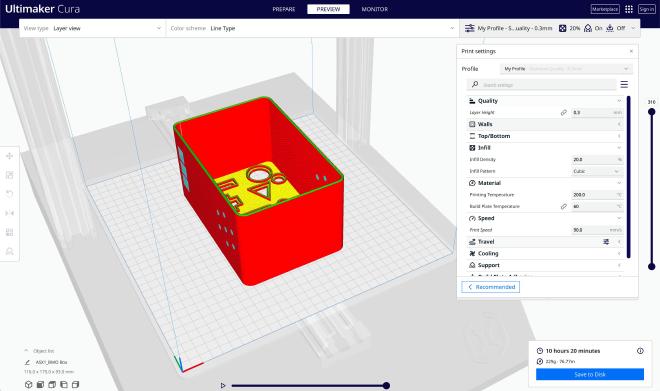
Task: Open the application switcher grid icon
Action: tap(629, 9)
